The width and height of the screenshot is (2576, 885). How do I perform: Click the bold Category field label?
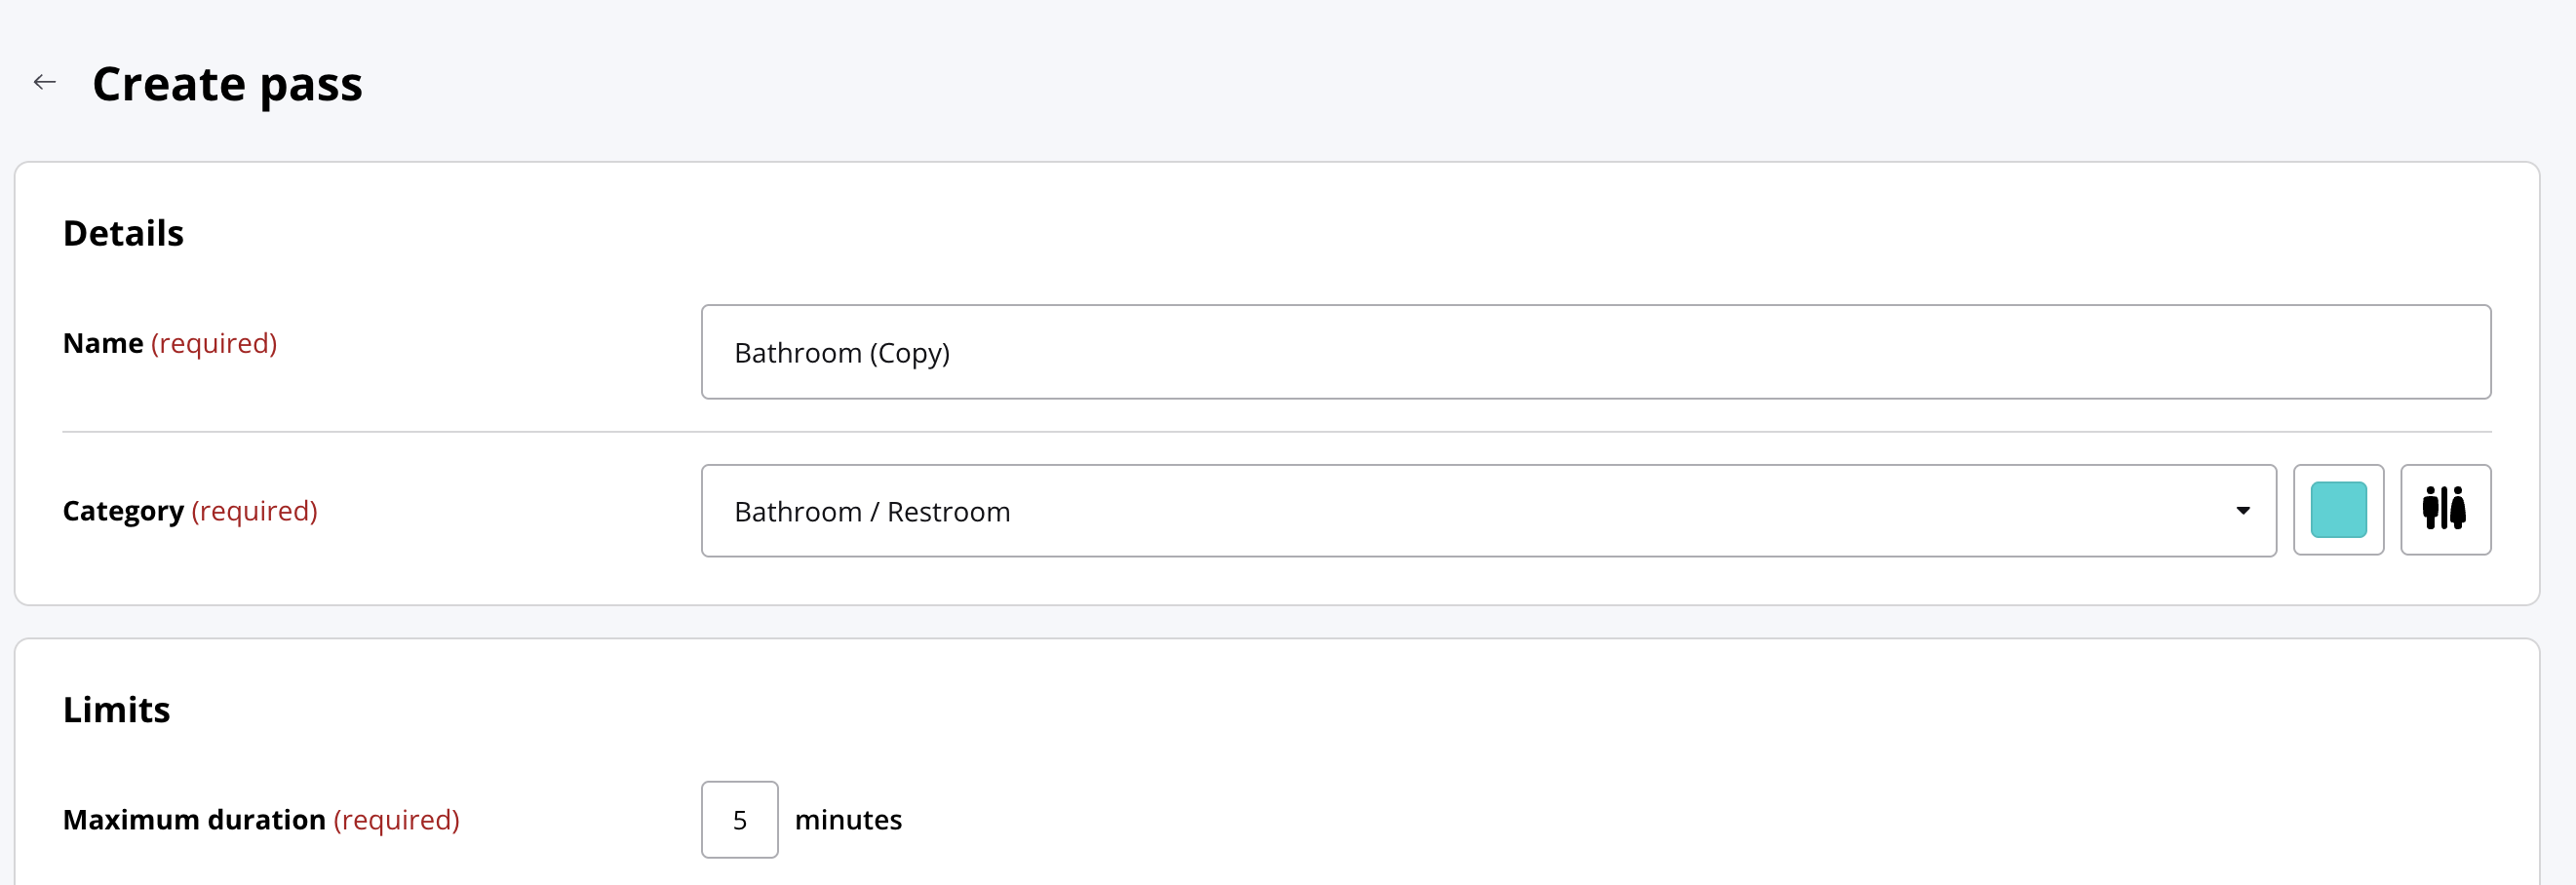[123, 511]
